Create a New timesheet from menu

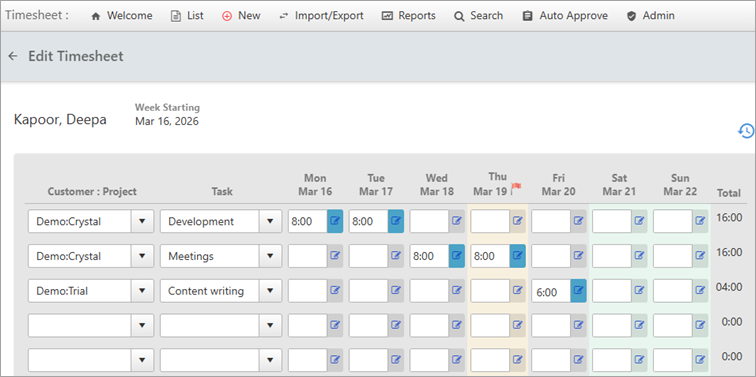pos(241,16)
